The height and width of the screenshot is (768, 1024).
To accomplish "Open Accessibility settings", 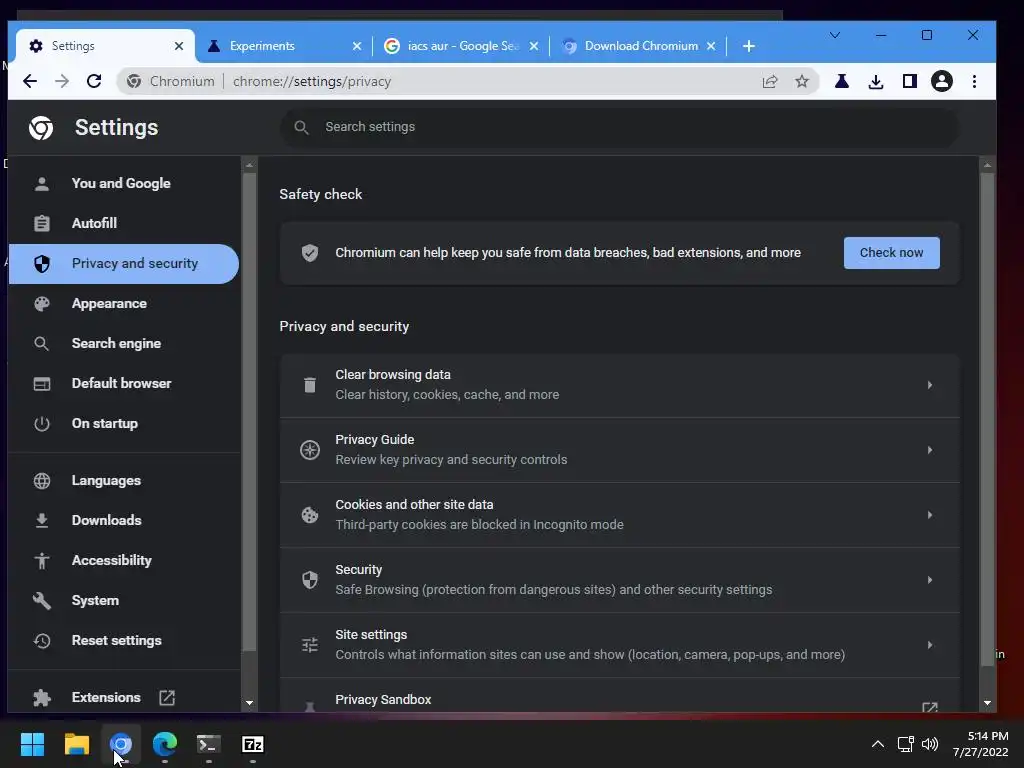I will point(124,560).
